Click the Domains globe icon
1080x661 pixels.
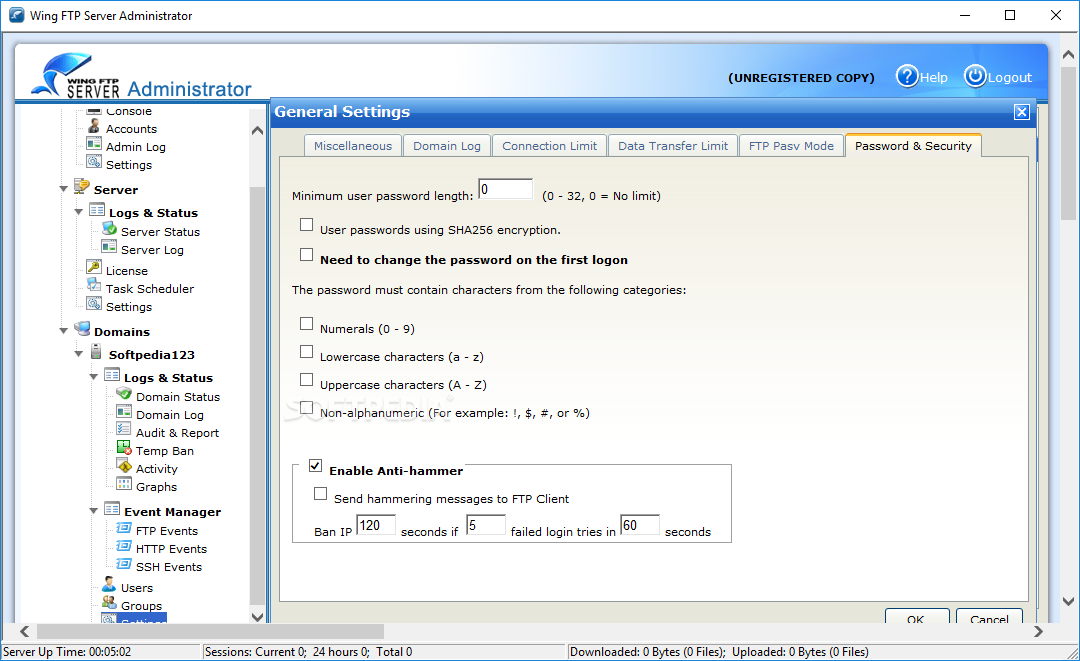(x=82, y=328)
